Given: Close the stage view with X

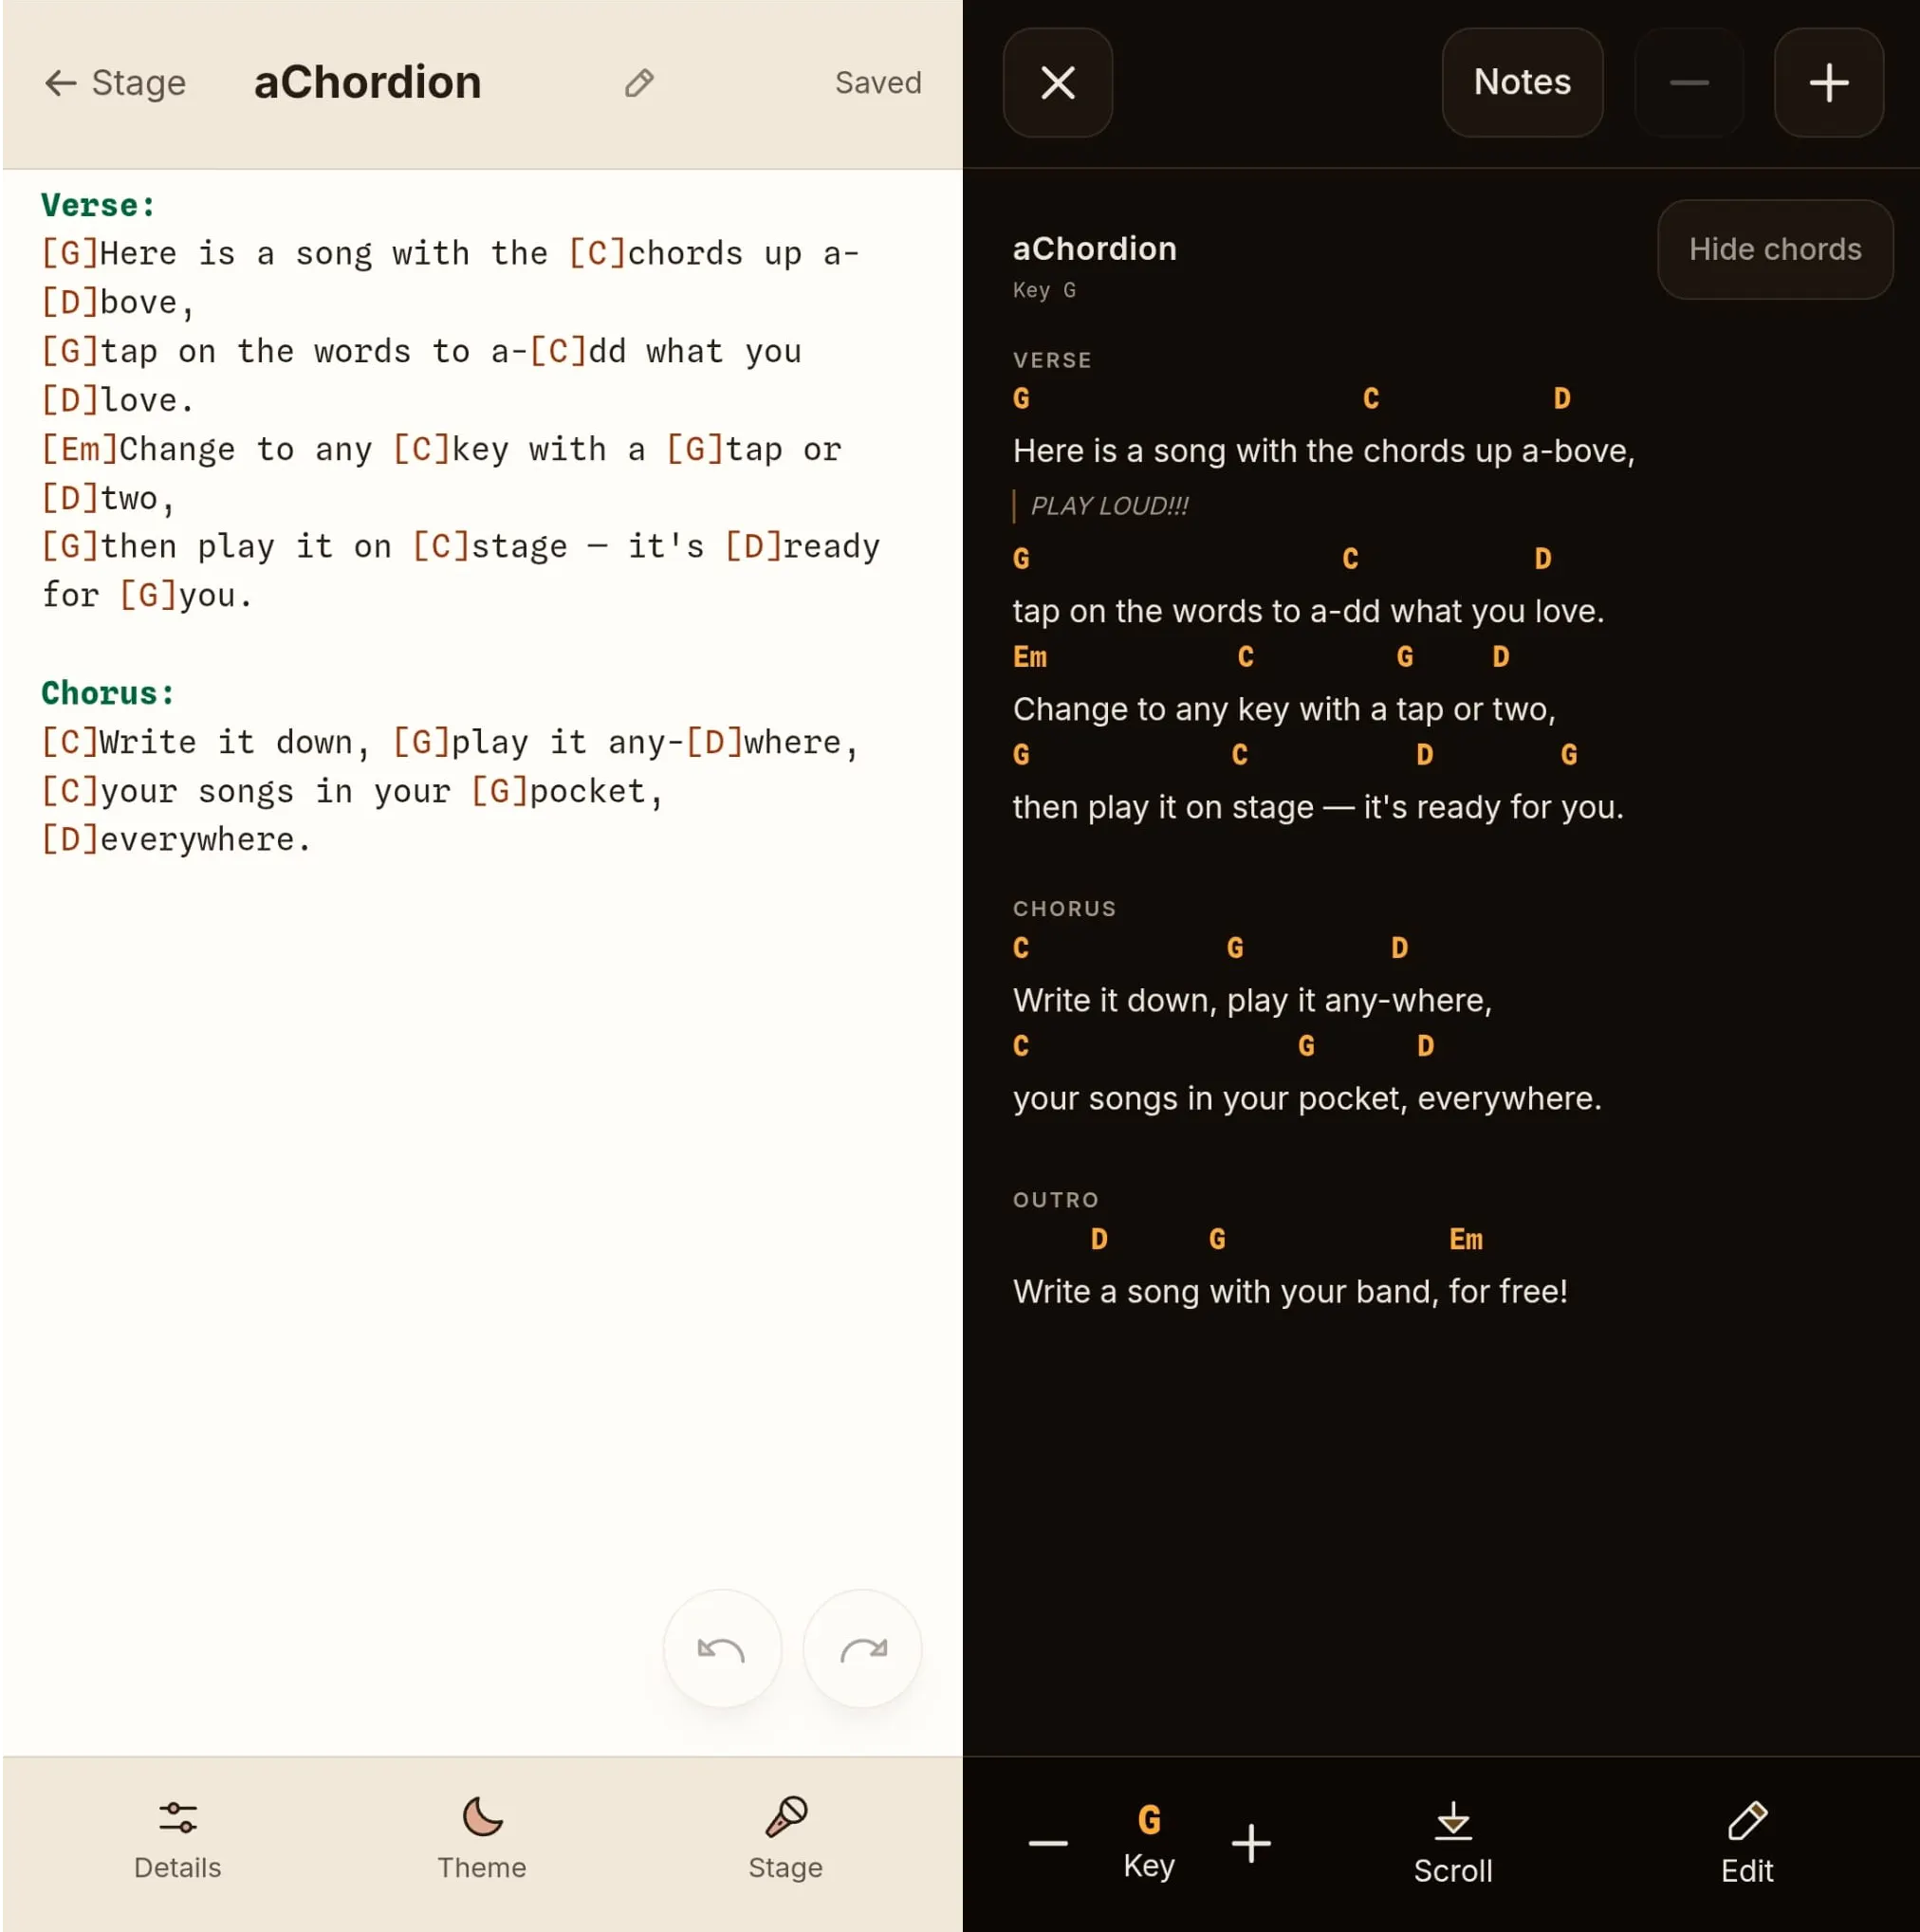Looking at the screenshot, I should tap(1058, 83).
